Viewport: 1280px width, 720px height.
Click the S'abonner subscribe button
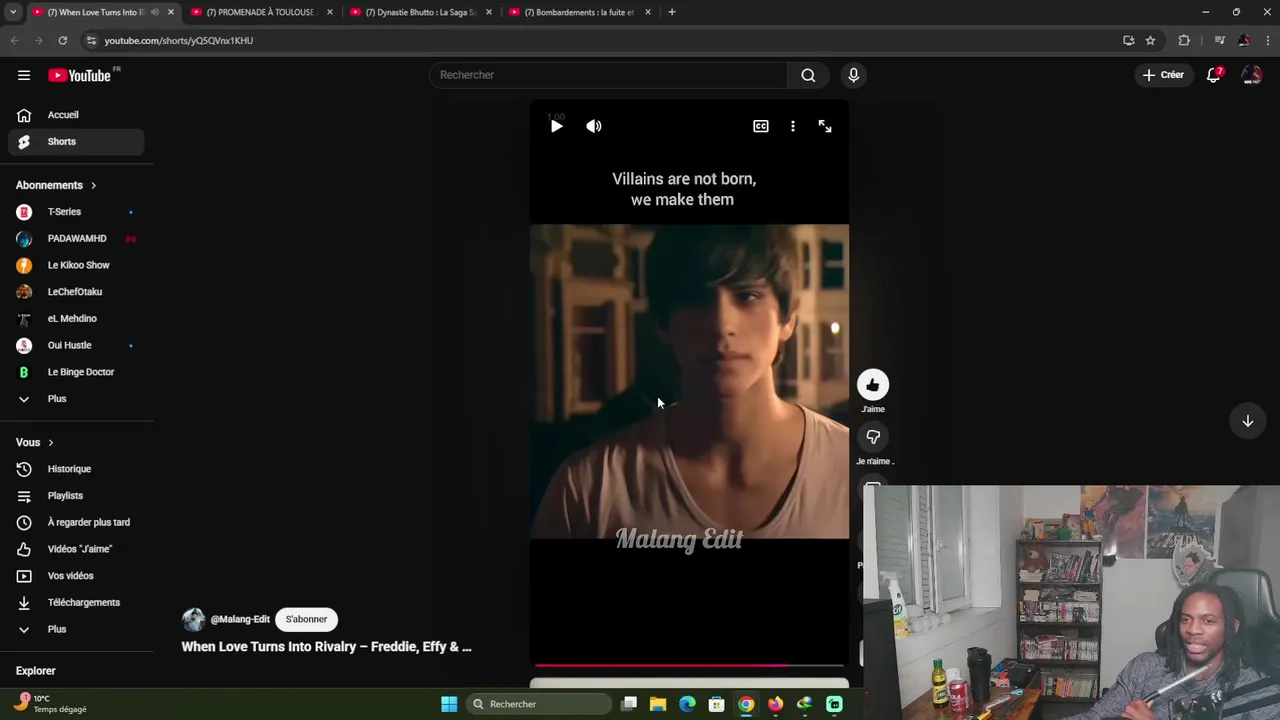[x=306, y=619]
